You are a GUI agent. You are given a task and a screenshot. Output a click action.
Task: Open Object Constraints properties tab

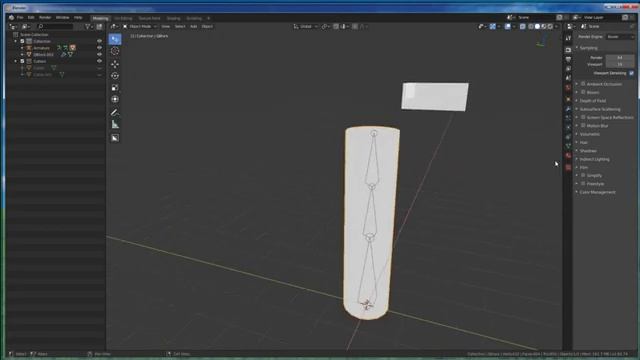(x=568, y=137)
